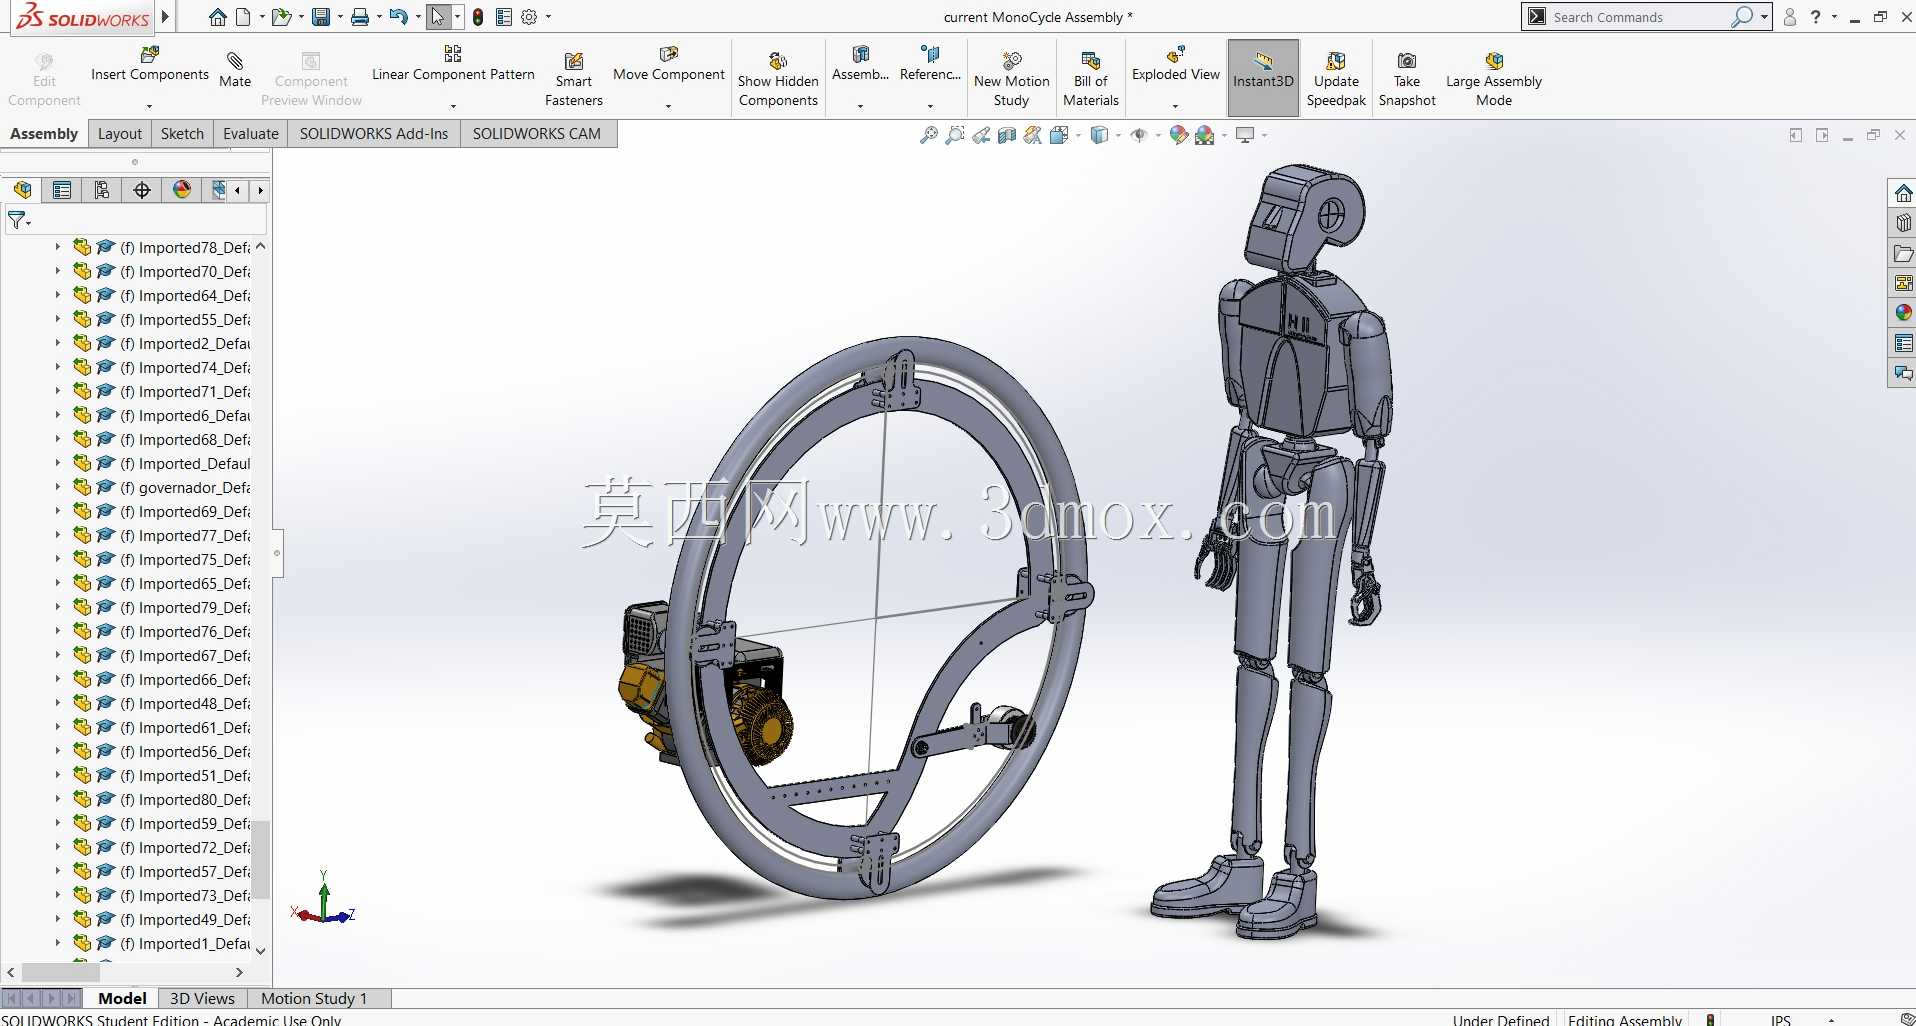This screenshot has height=1026, width=1916.
Task: Create a Bill of Materials
Action: (x=1091, y=78)
